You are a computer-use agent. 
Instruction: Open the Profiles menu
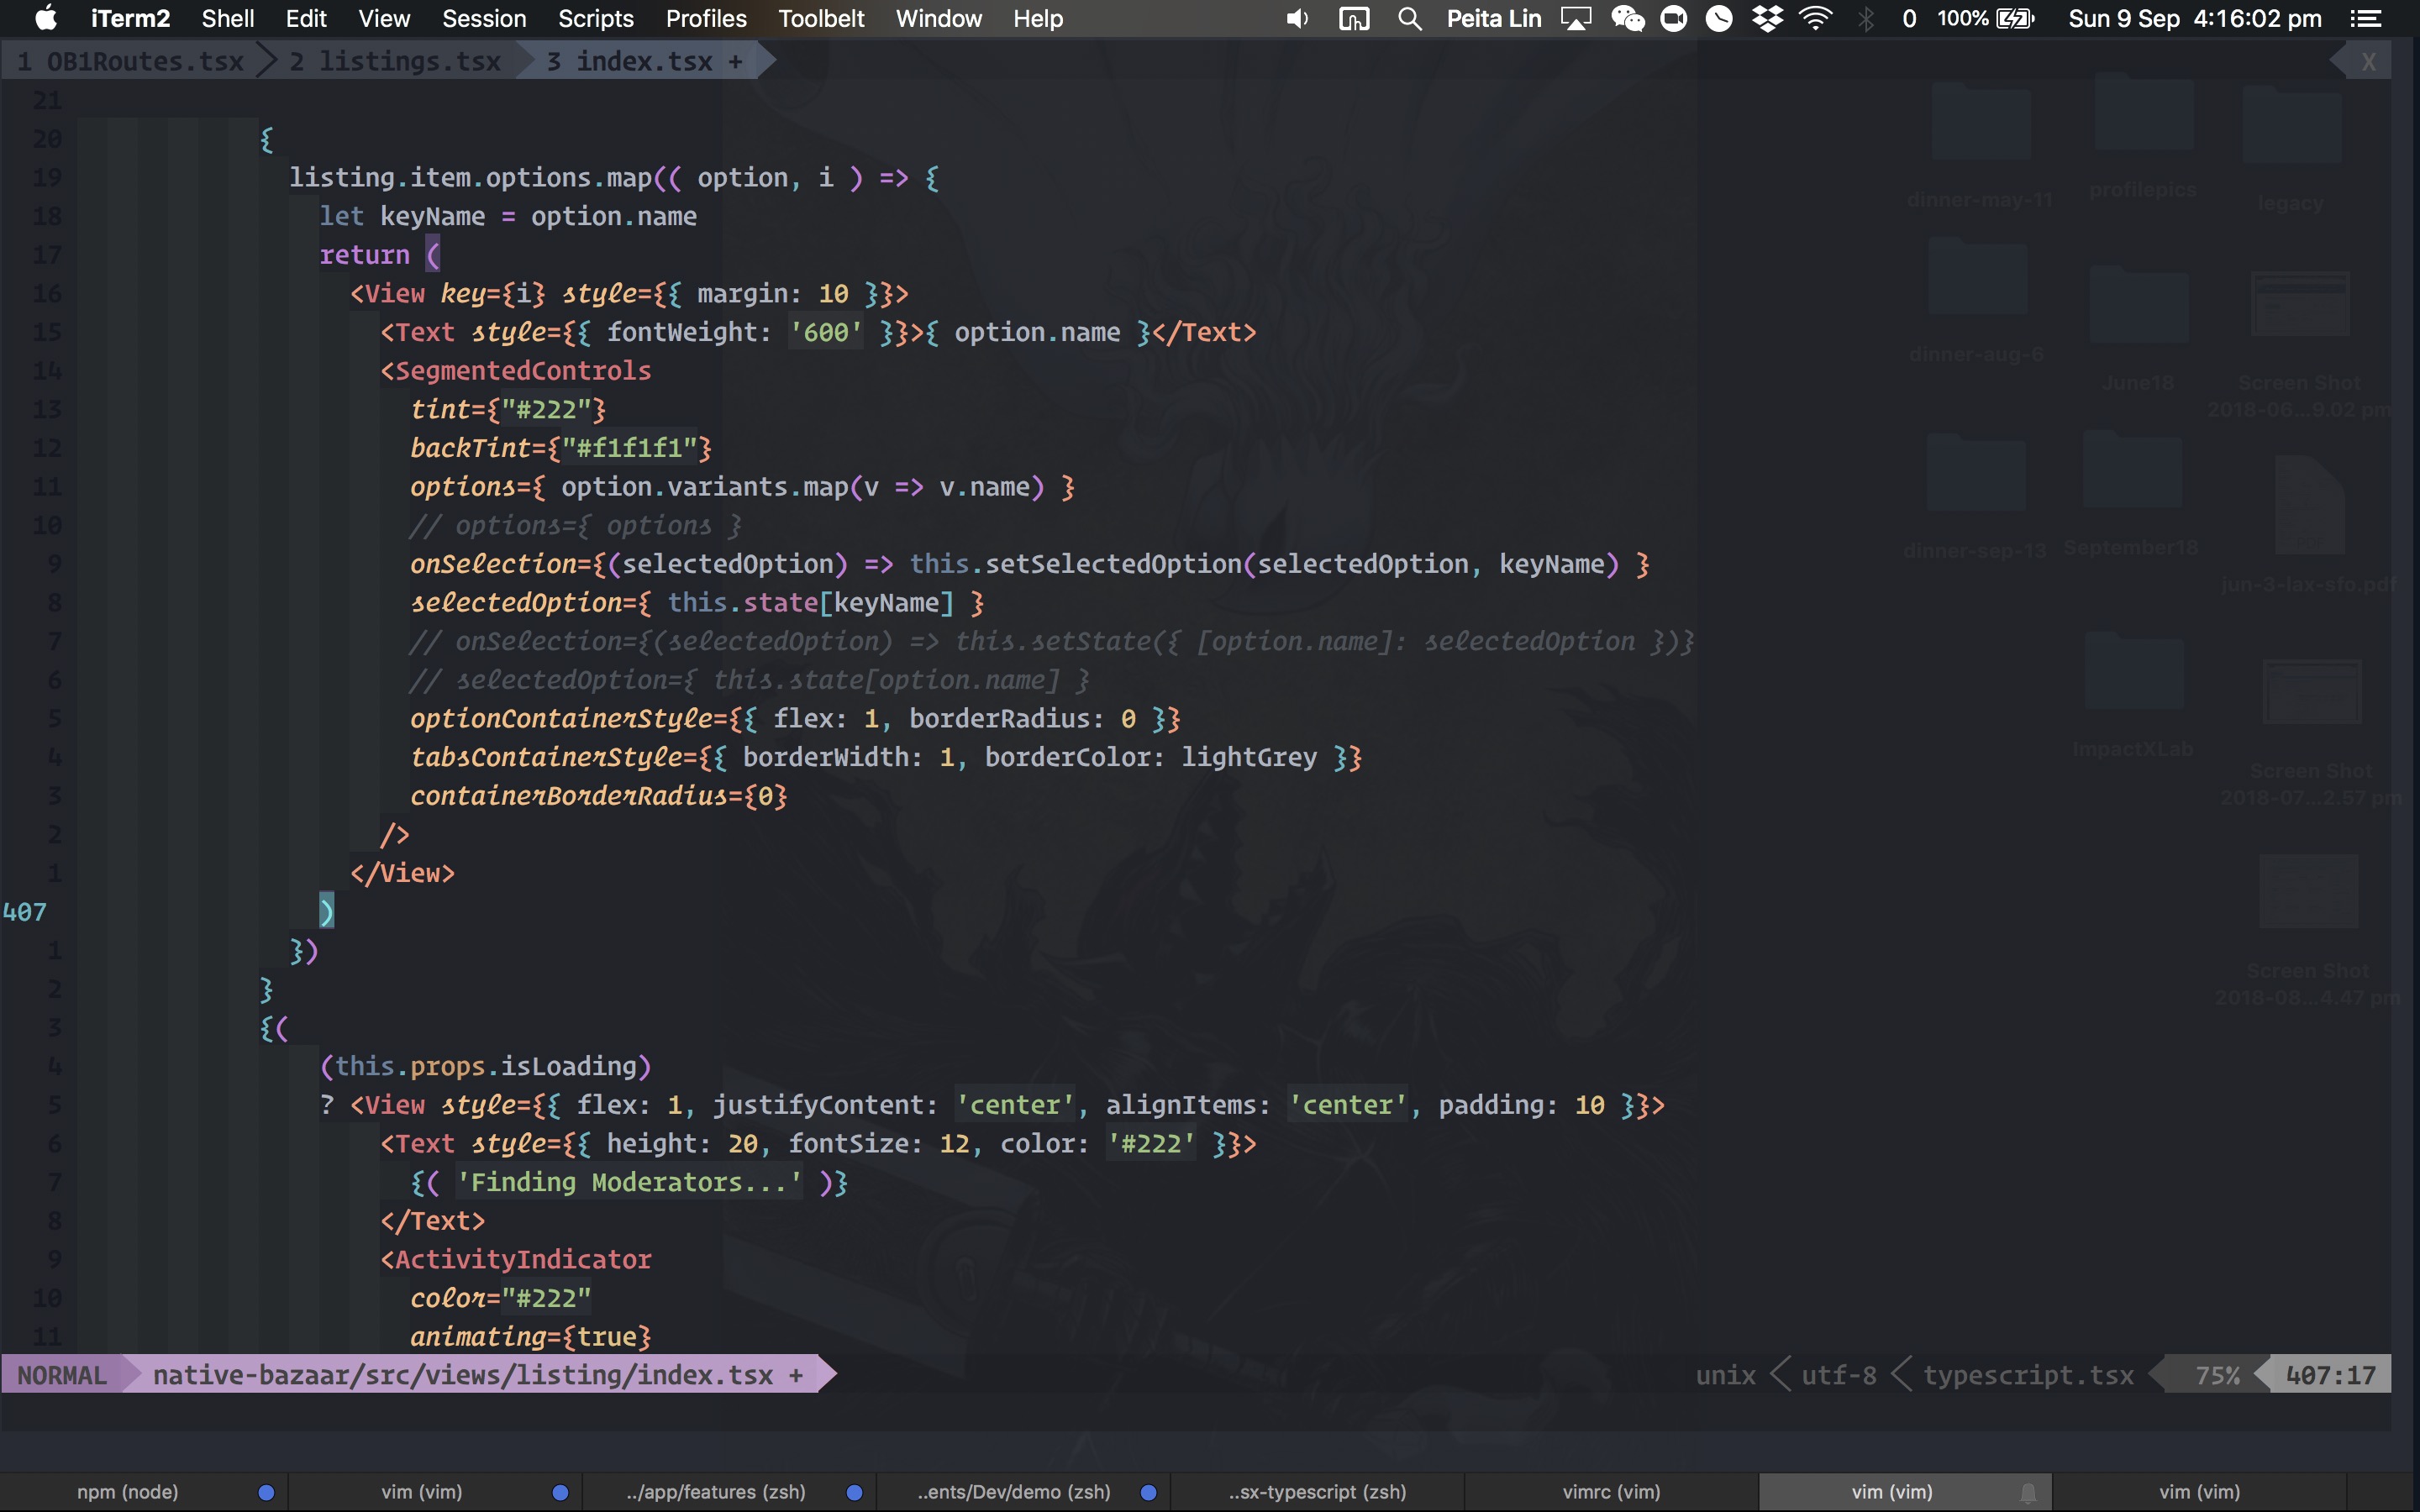click(706, 19)
